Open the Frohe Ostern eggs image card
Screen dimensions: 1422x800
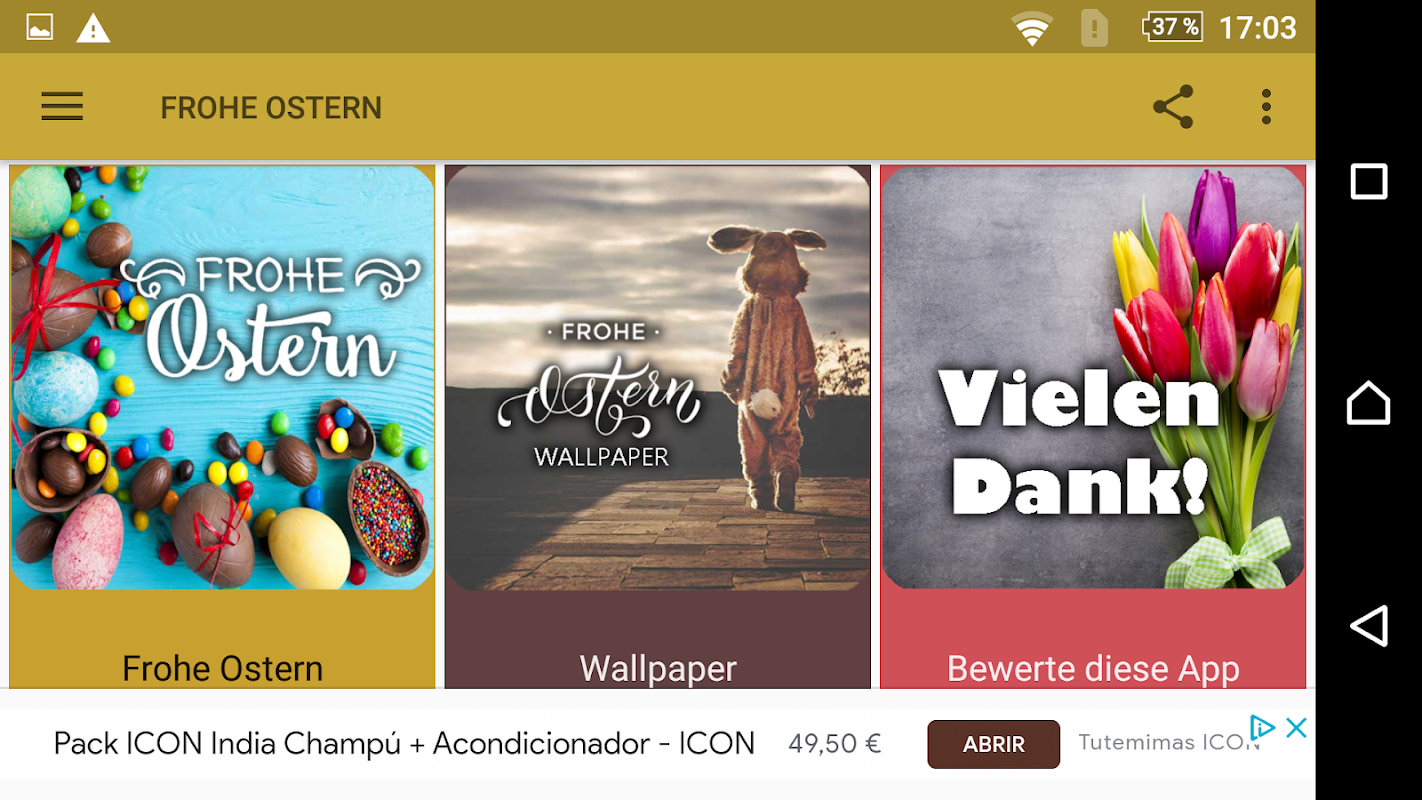point(223,377)
